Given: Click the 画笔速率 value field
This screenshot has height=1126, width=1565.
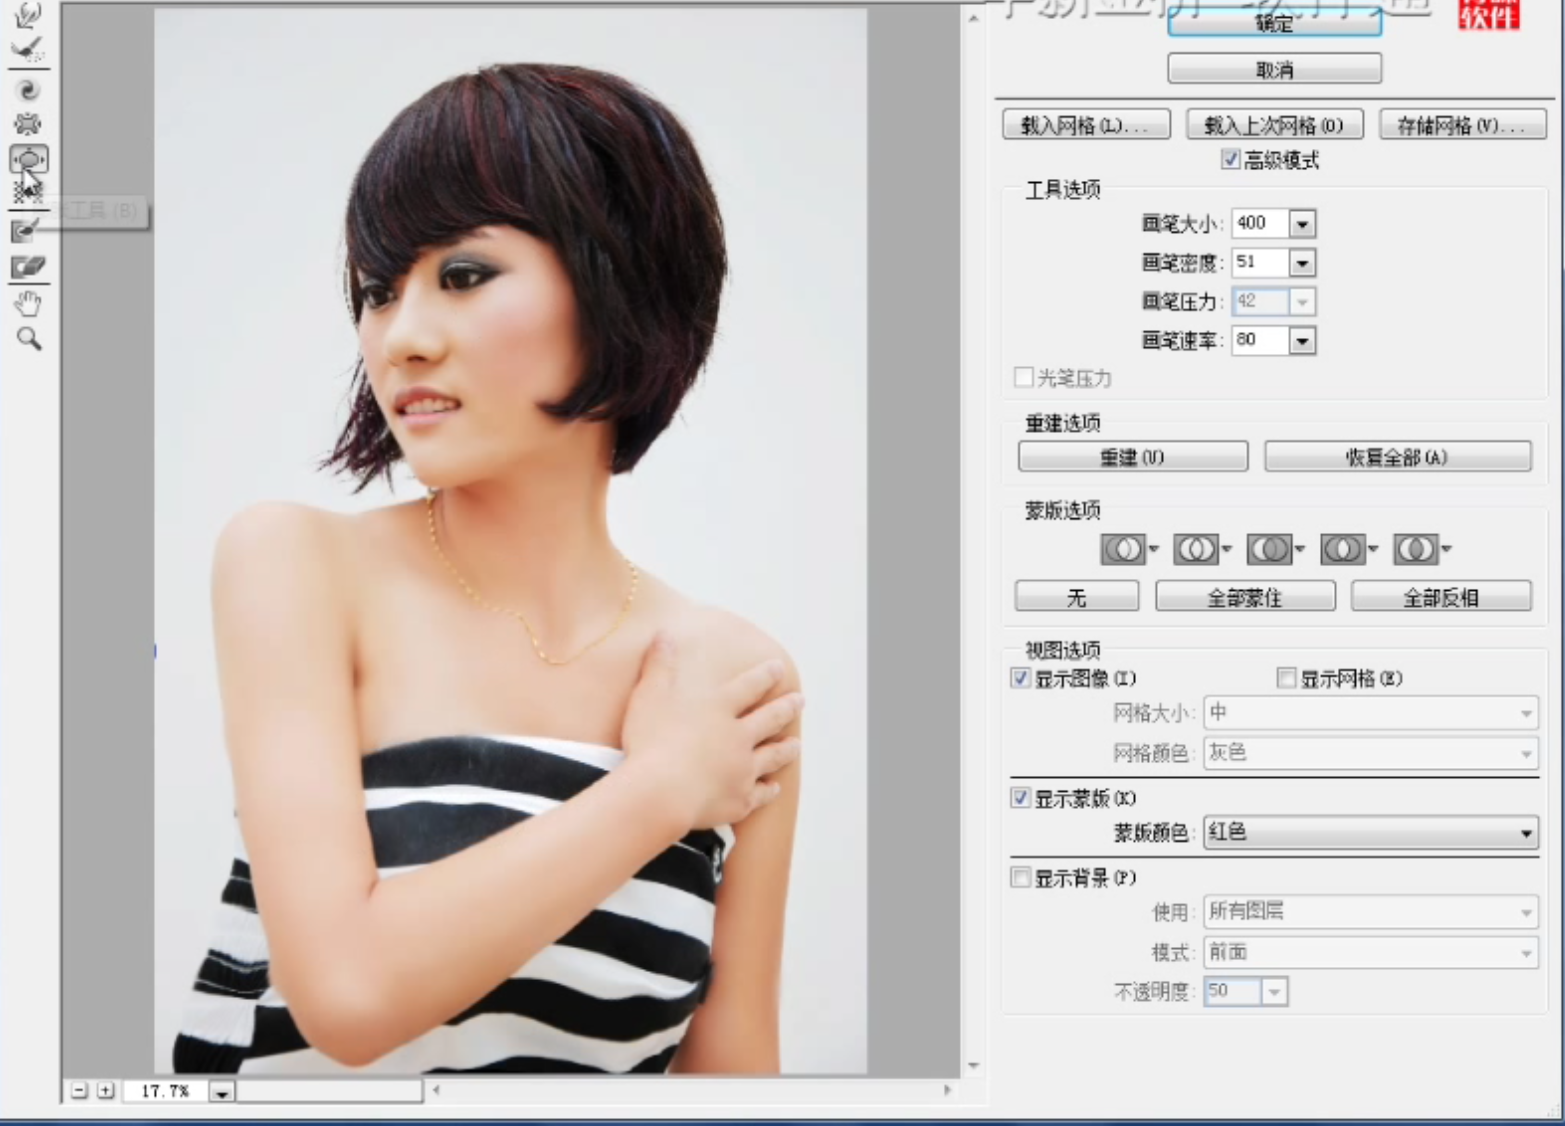Looking at the screenshot, I should [x=1260, y=340].
